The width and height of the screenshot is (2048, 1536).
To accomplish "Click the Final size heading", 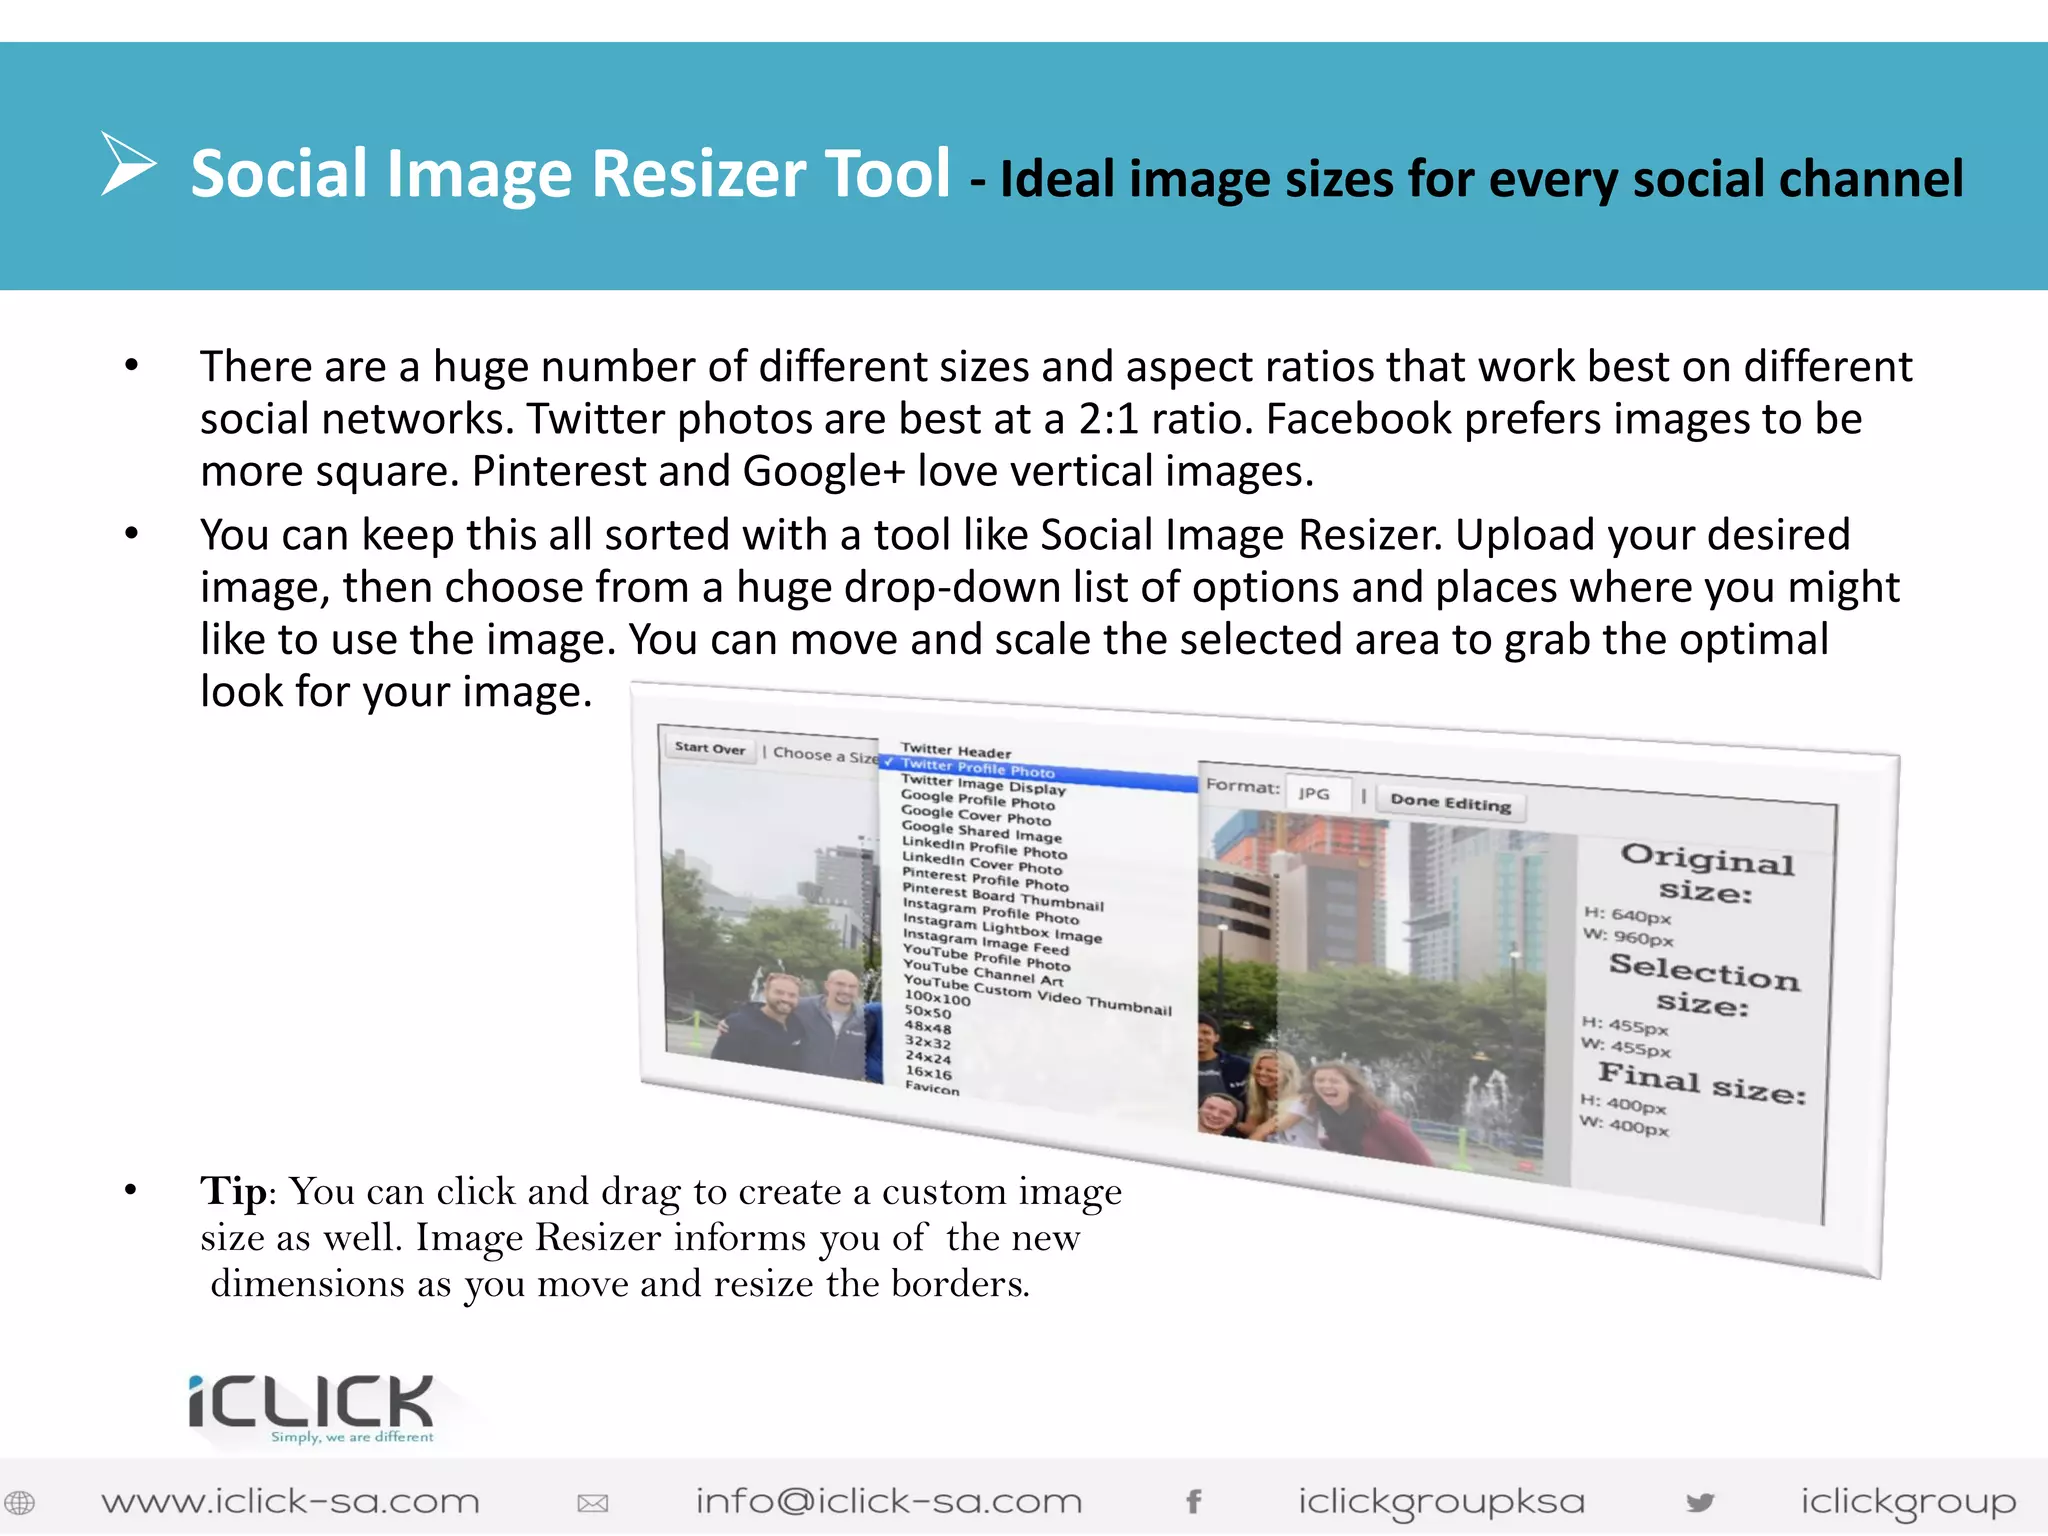I will 1702,1083.
